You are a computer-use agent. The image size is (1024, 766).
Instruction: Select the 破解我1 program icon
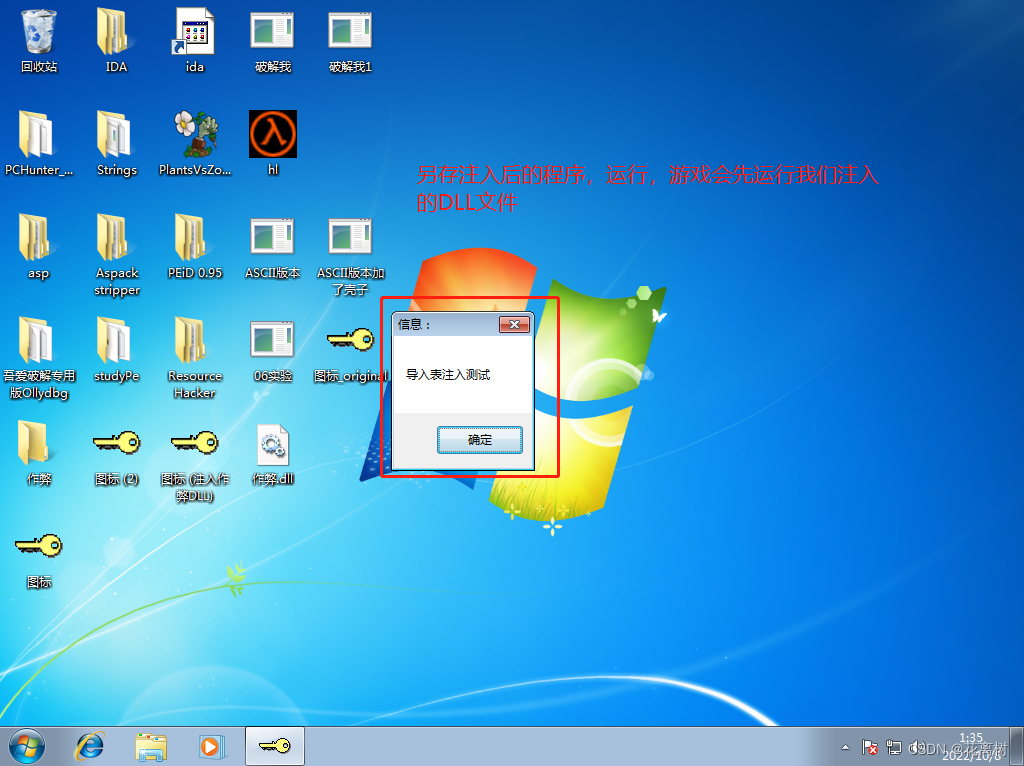point(350,31)
